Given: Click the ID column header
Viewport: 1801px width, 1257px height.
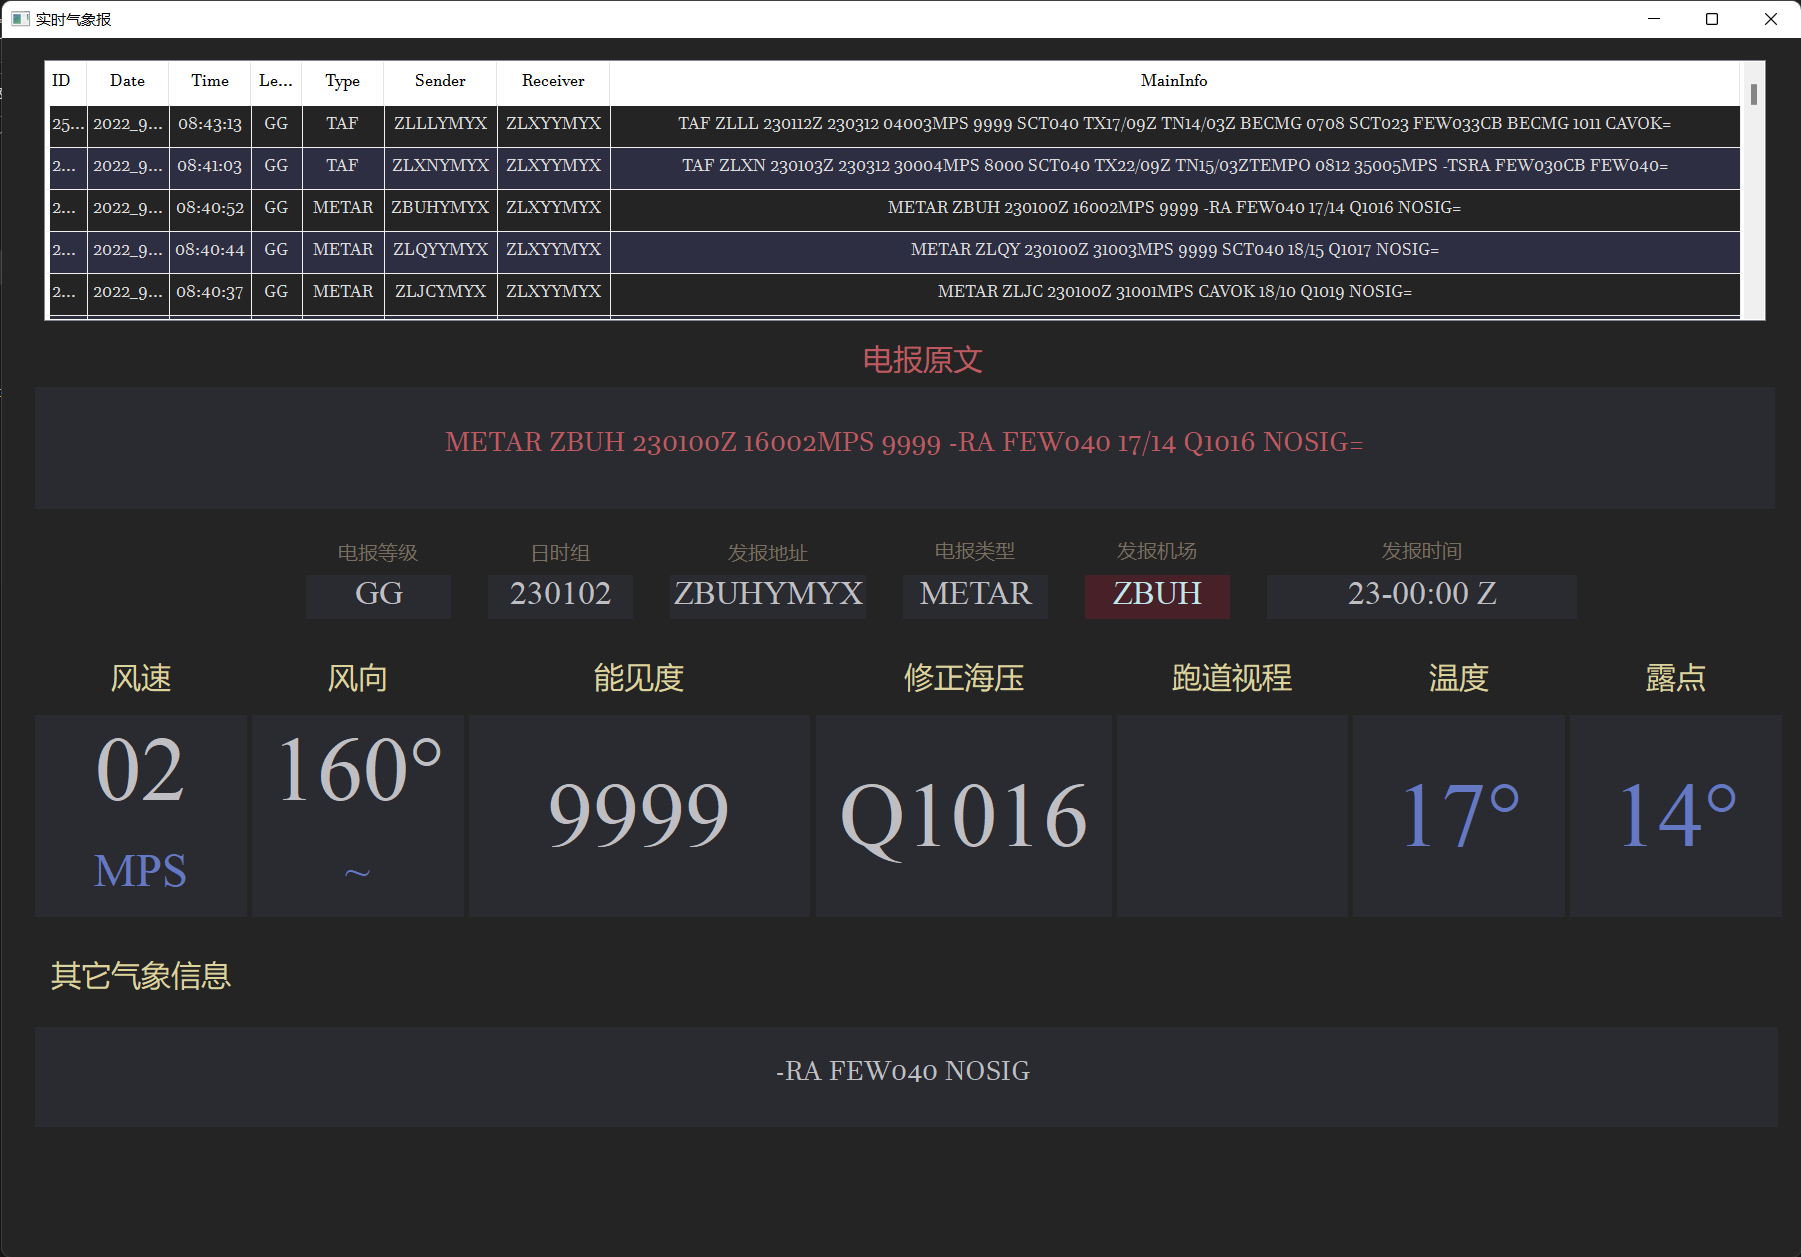Looking at the screenshot, I should [x=62, y=81].
